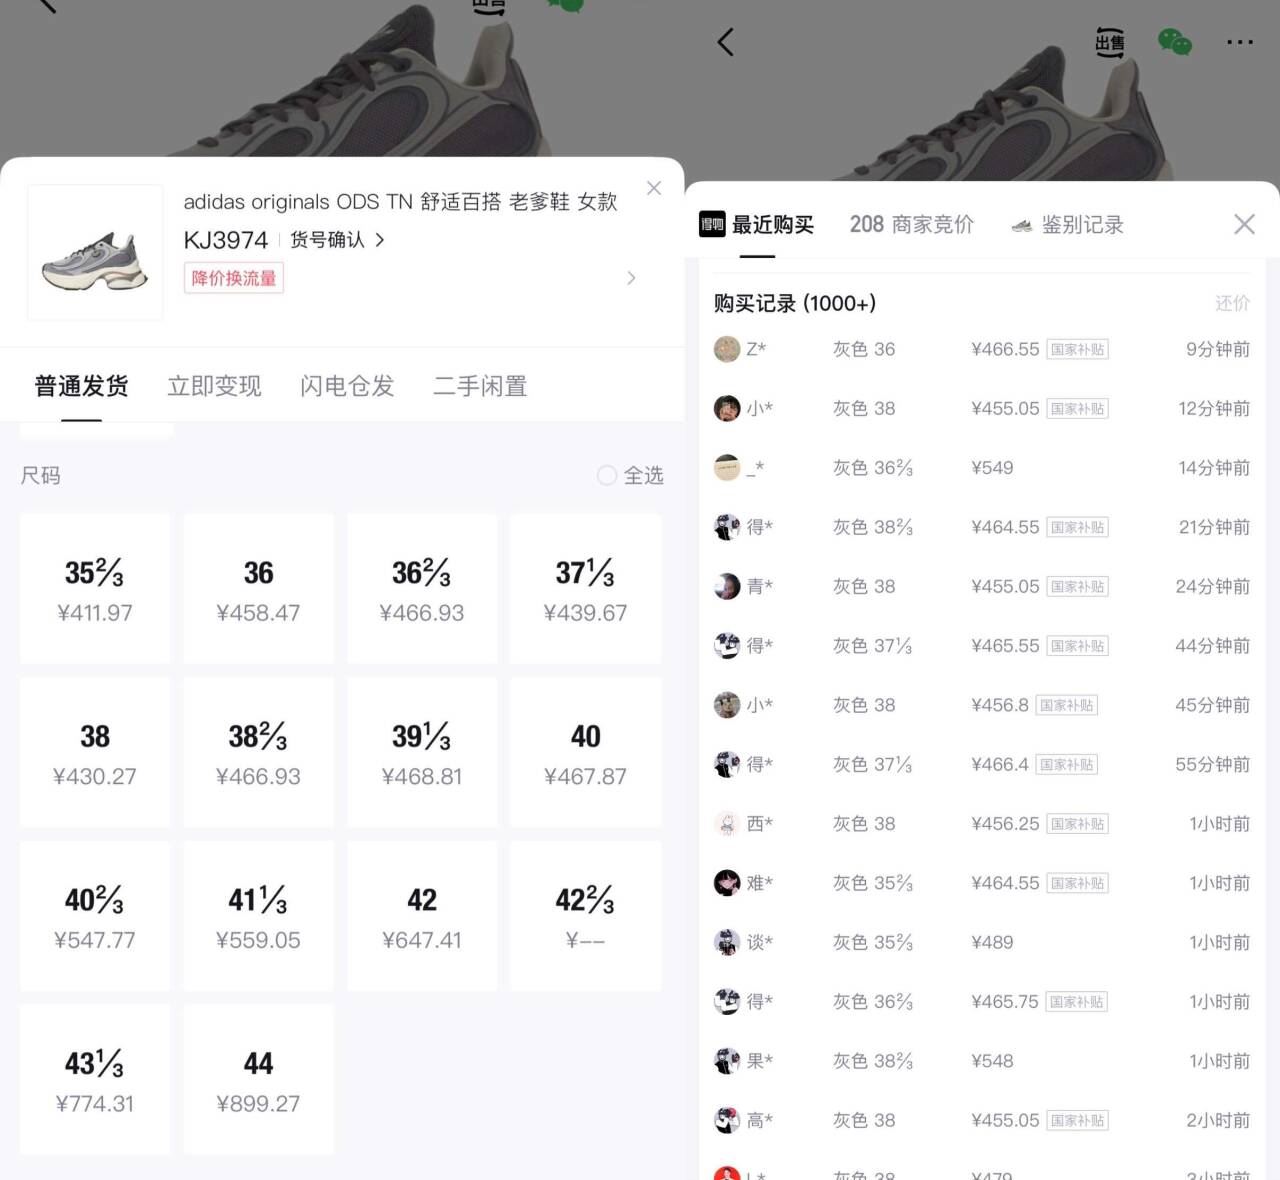
Task: Tap the 还价 bargain link
Action: tap(1232, 303)
